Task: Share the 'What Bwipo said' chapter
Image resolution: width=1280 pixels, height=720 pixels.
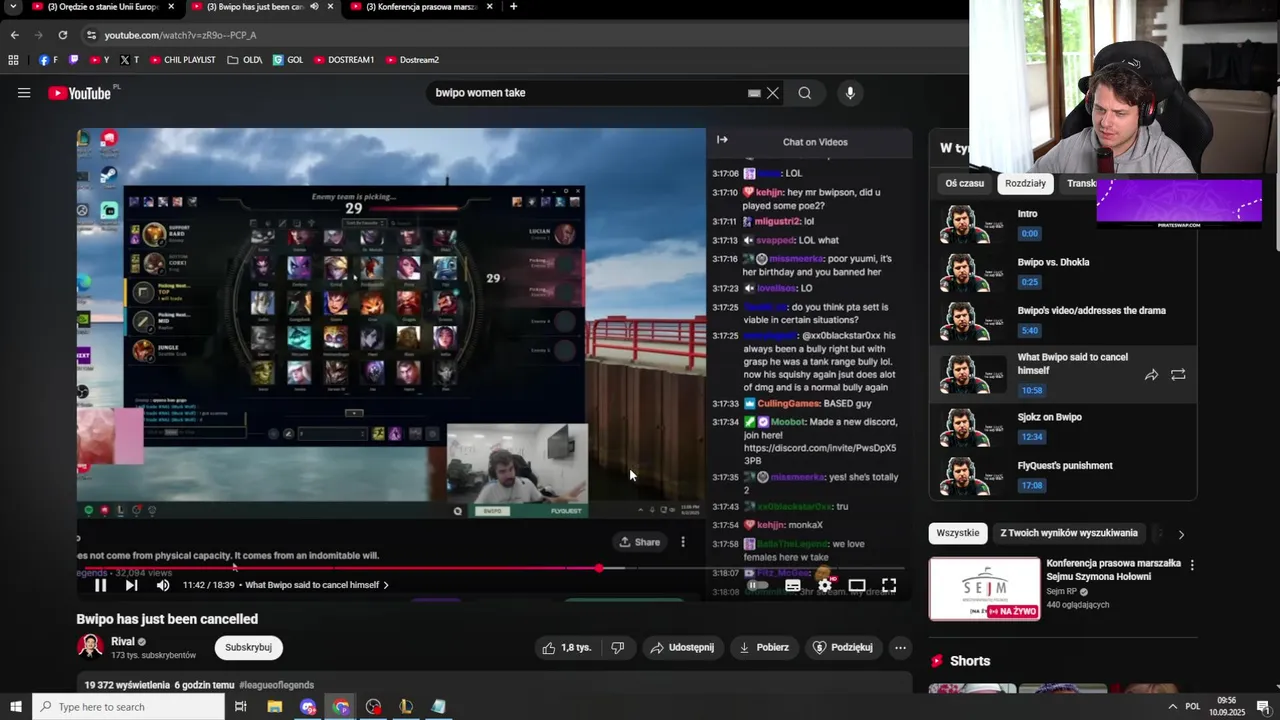Action: pos(1151,375)
